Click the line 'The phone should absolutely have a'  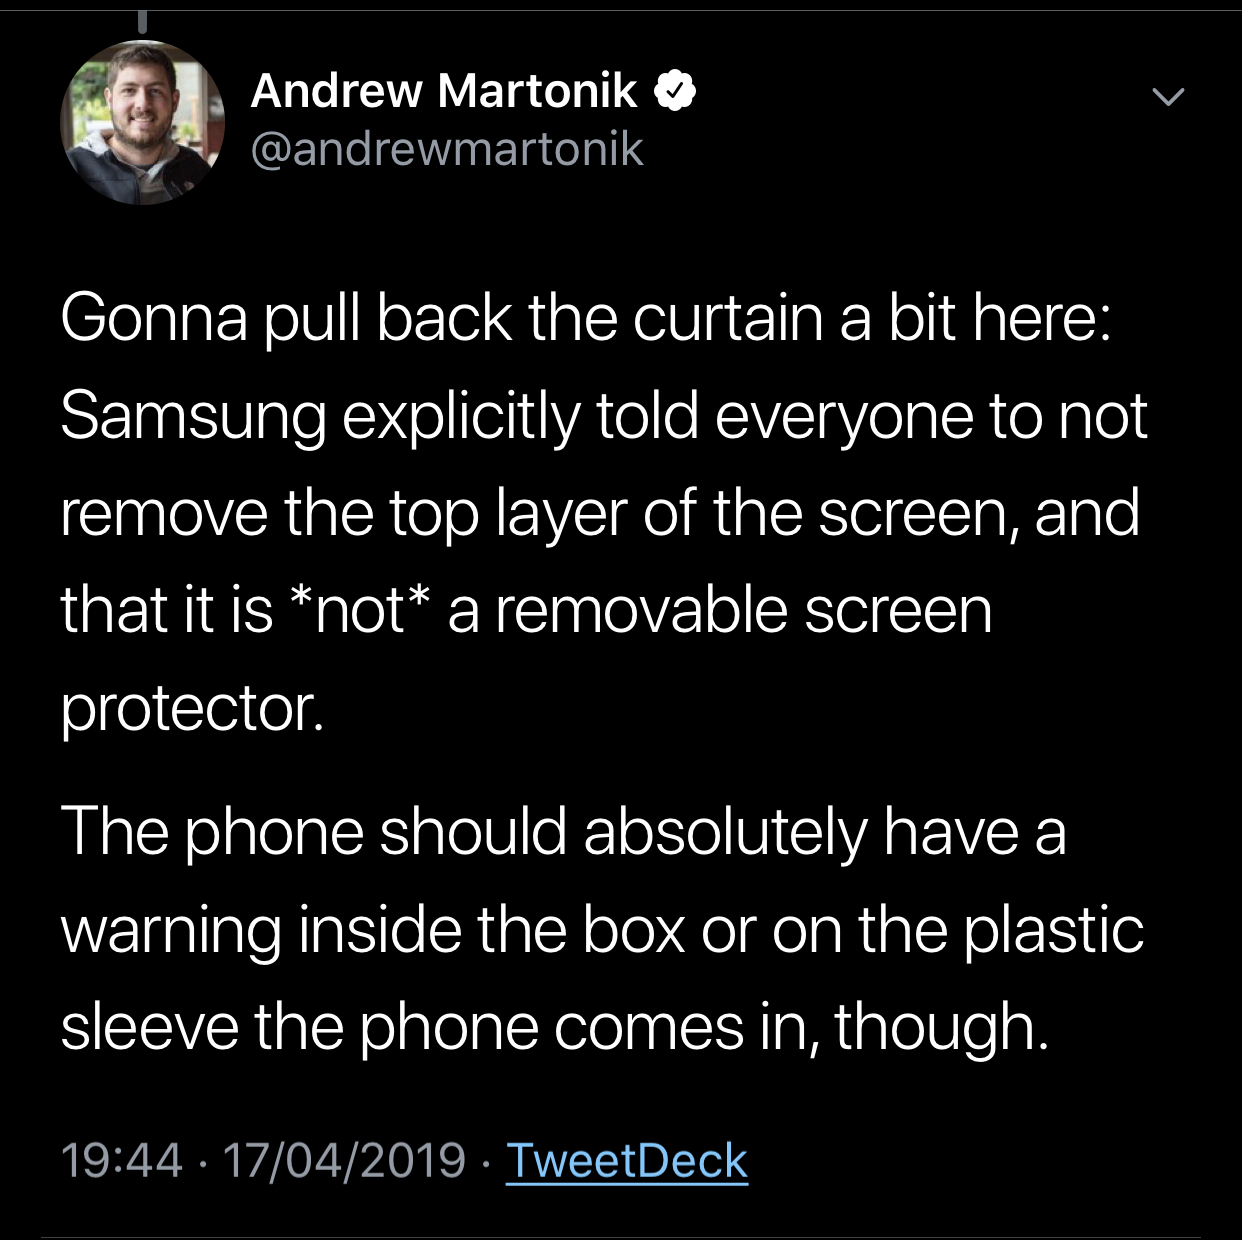click(x=564, y=833)
